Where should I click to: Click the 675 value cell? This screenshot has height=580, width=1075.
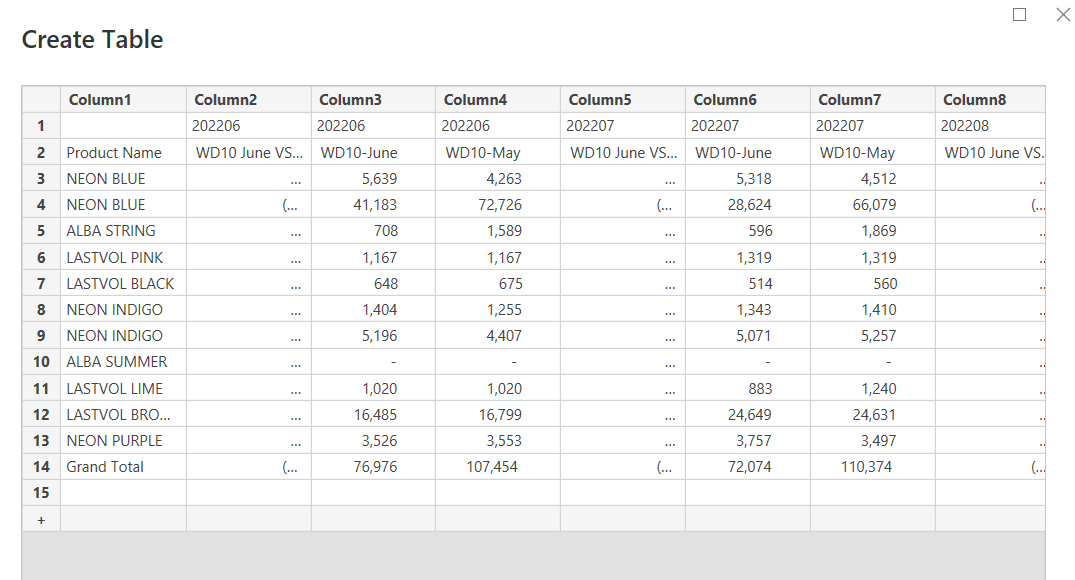tap(498, 283)
